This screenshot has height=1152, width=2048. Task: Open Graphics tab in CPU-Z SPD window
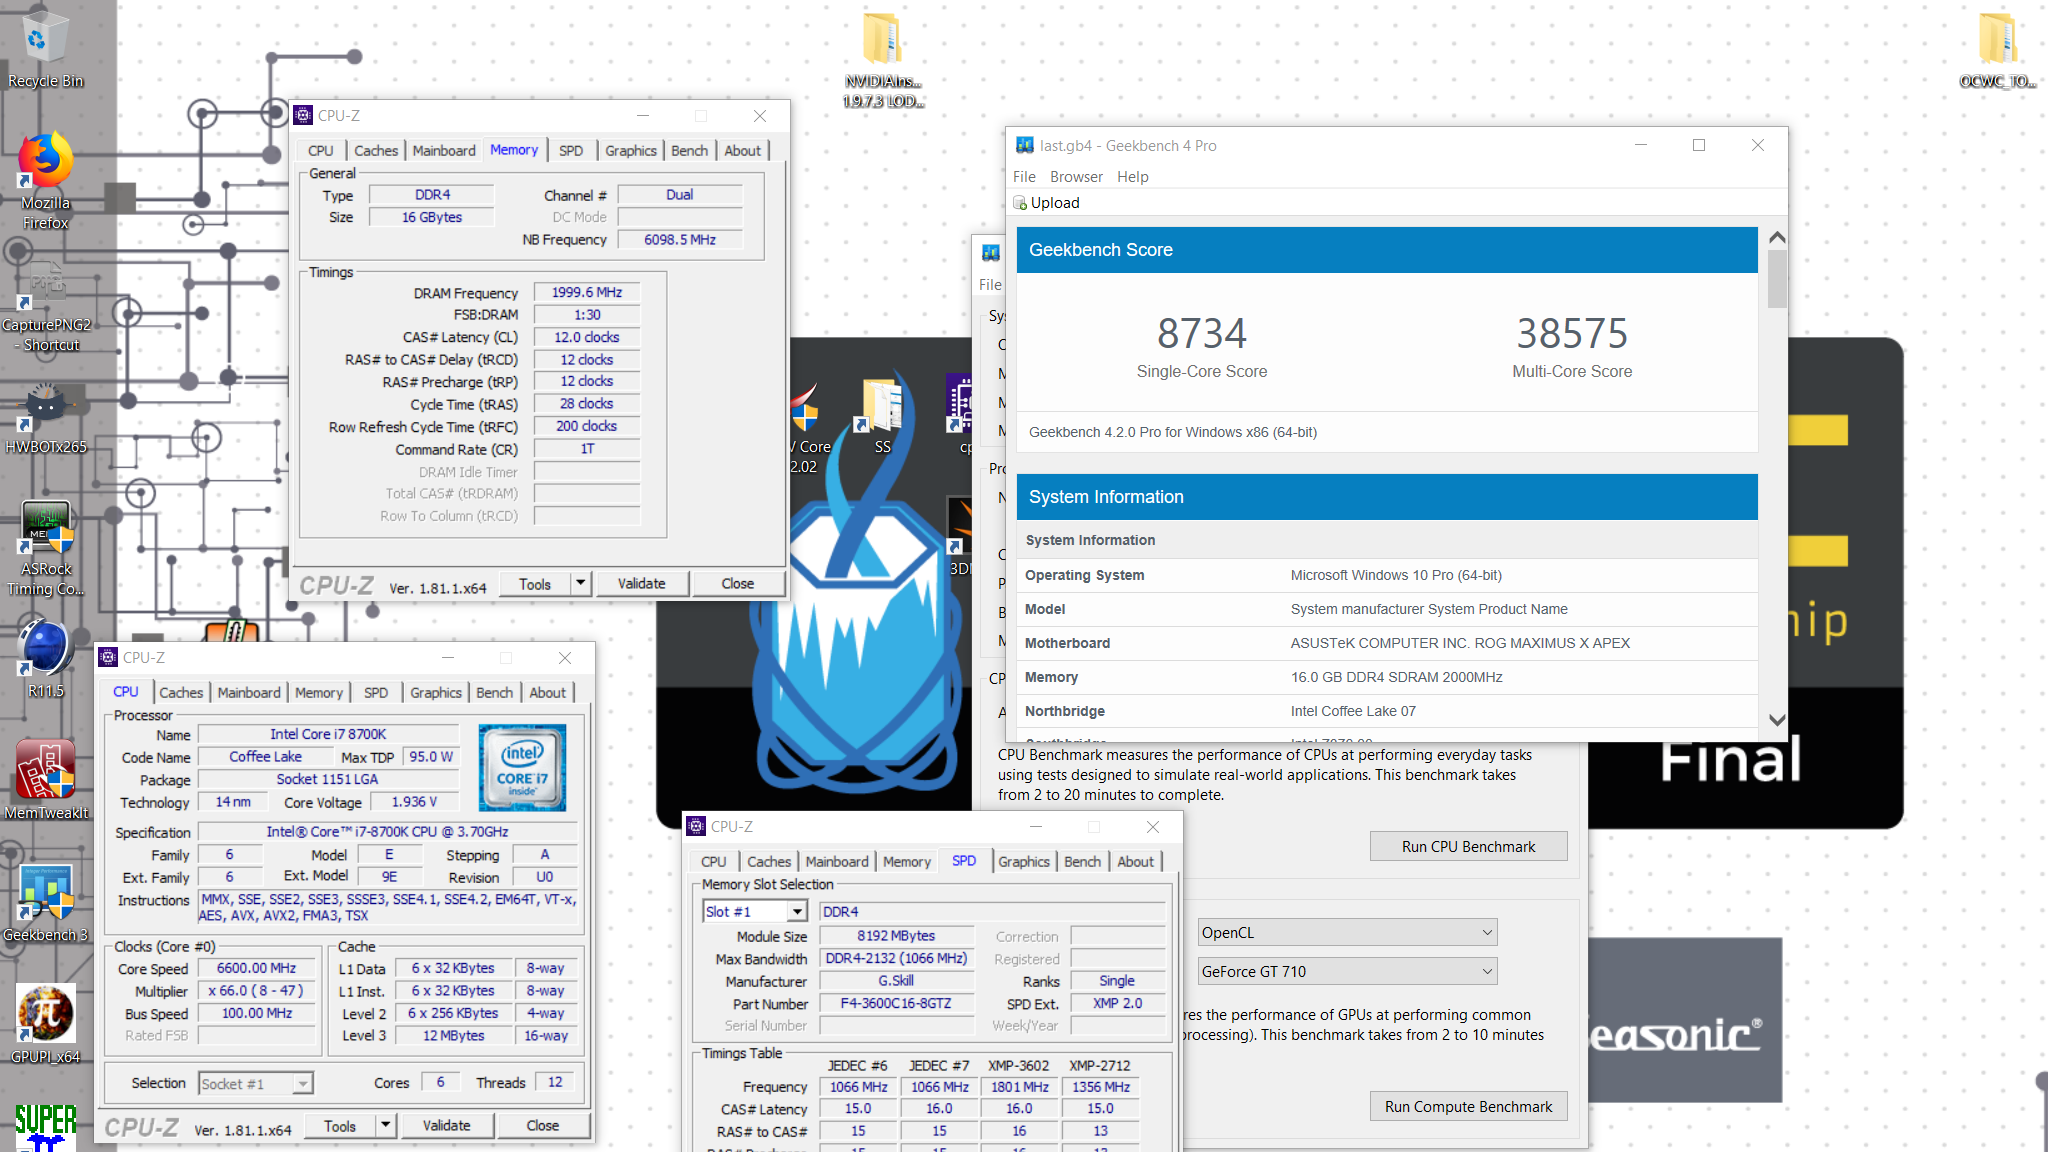tap(1024, 862)
